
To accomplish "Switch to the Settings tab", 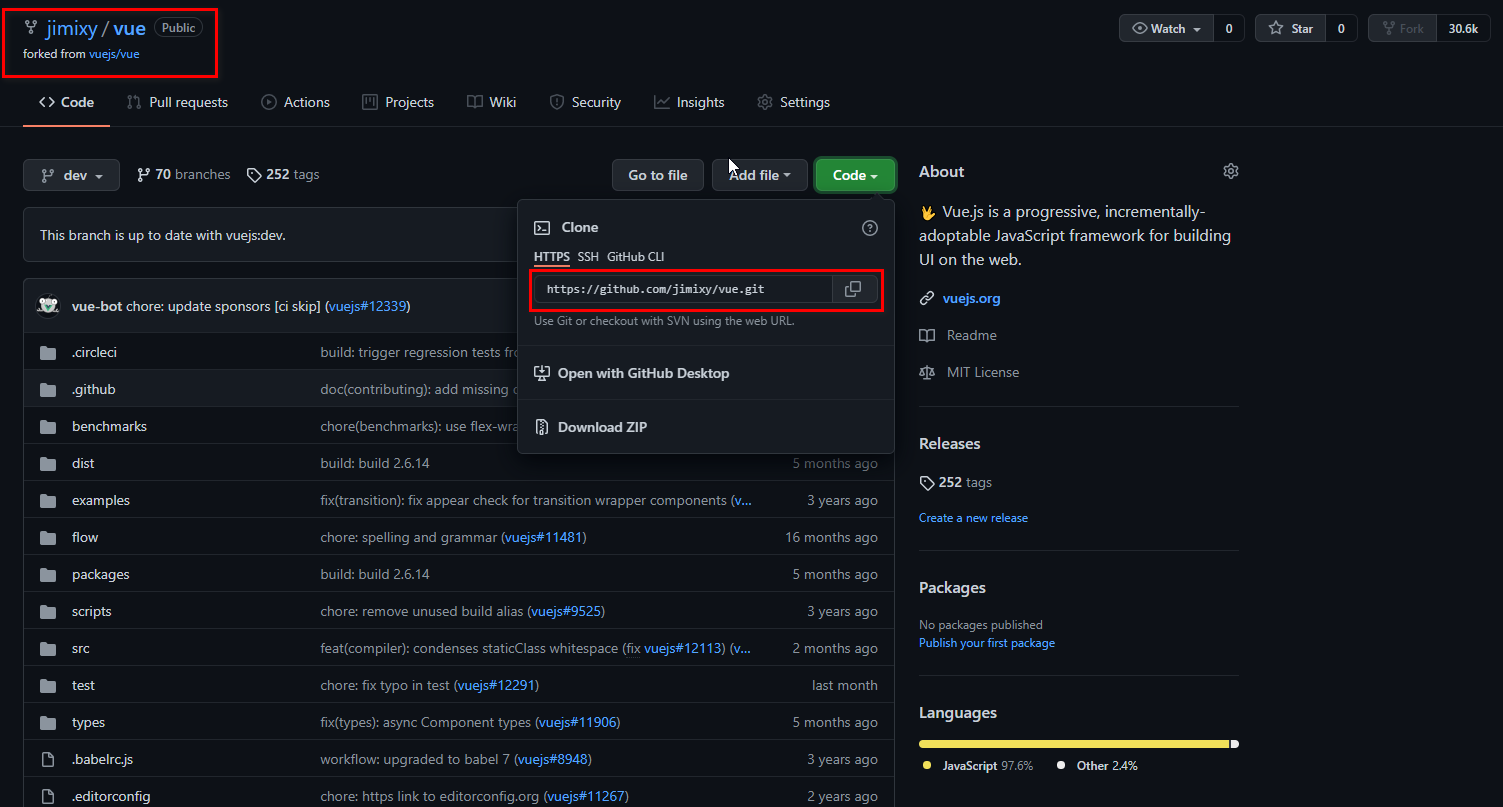I will click(x=793, y=102).
